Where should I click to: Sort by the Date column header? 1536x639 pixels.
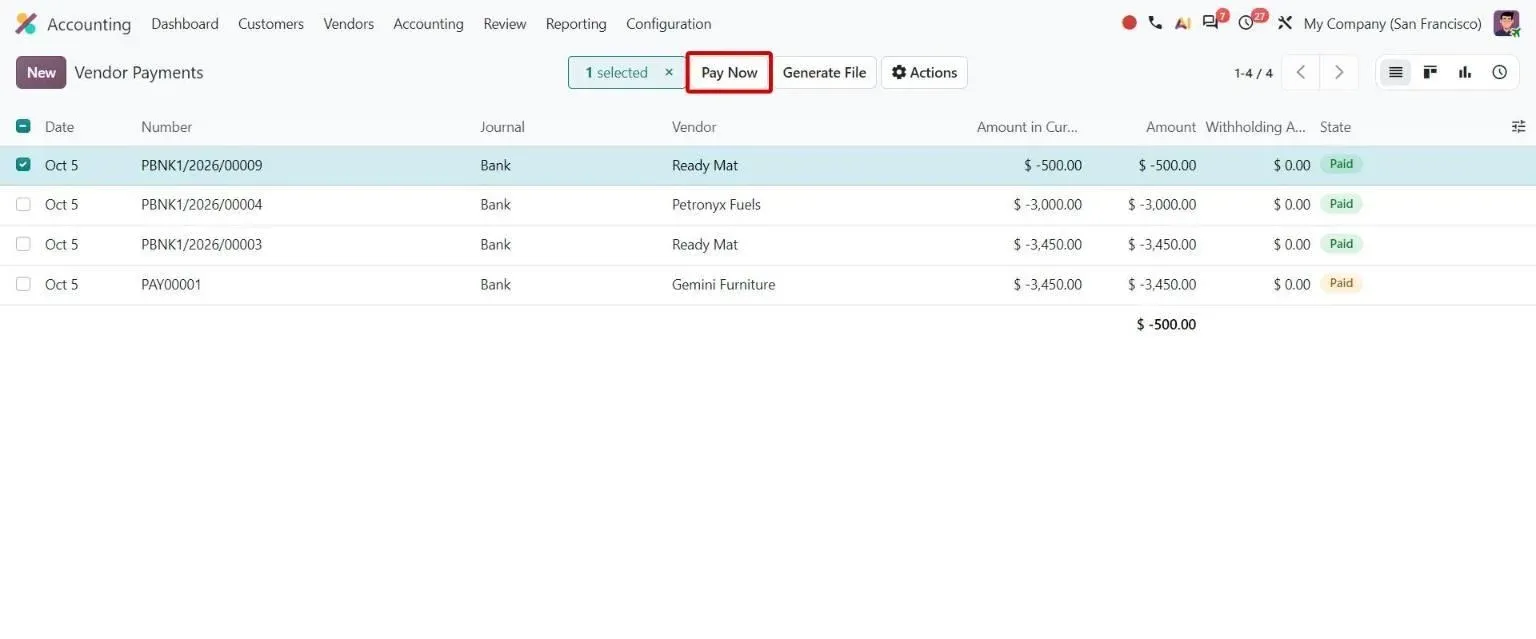[x=59, y=127]
